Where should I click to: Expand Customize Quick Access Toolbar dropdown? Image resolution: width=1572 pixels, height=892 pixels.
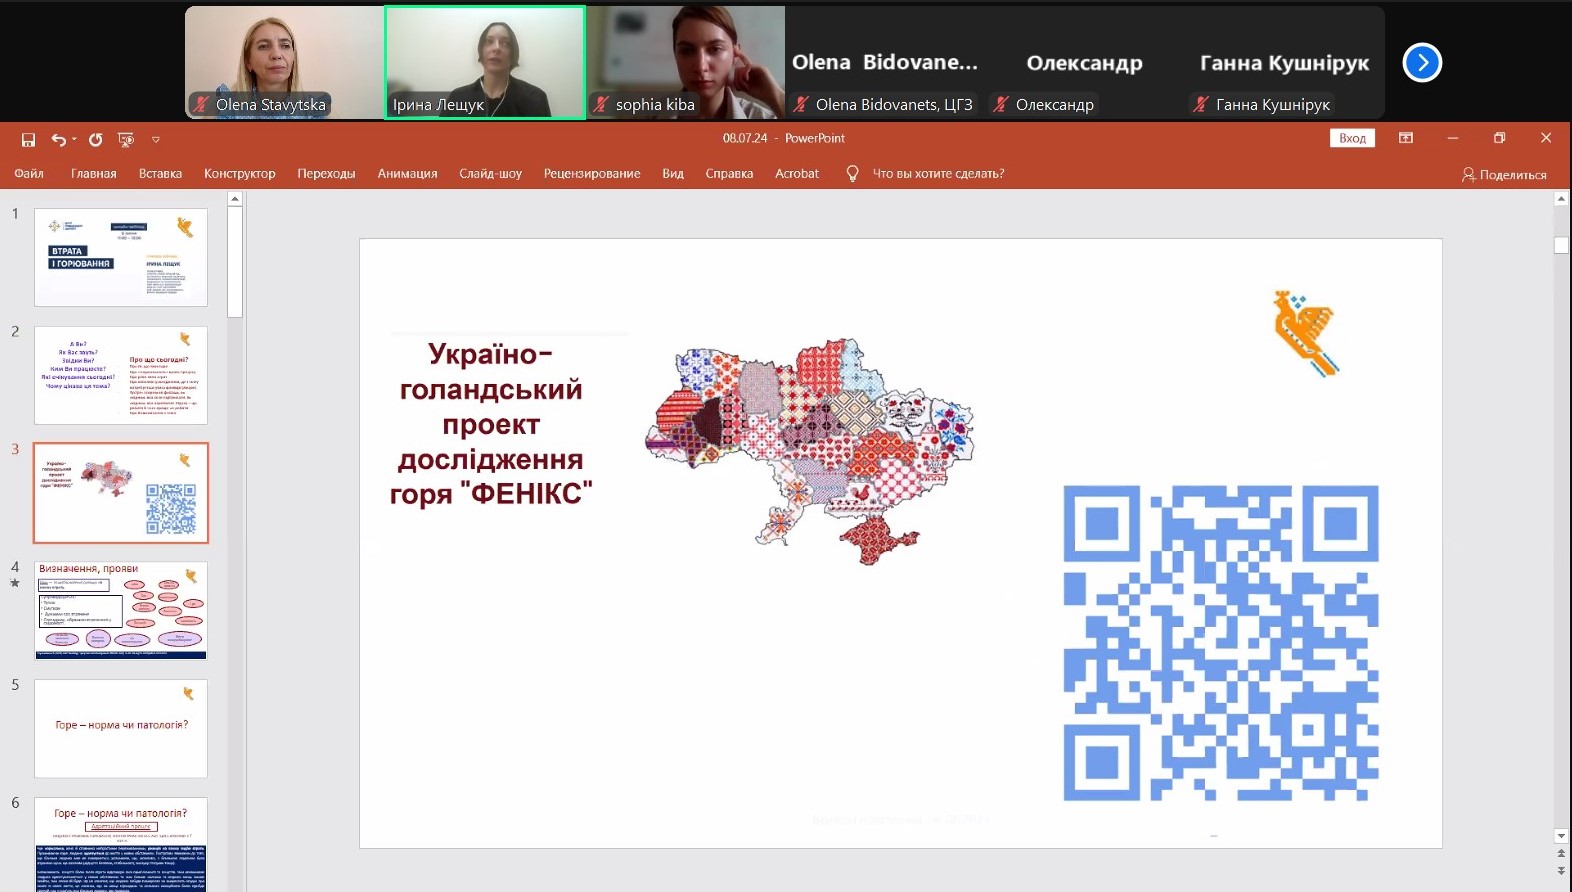(x=156, y=140)
